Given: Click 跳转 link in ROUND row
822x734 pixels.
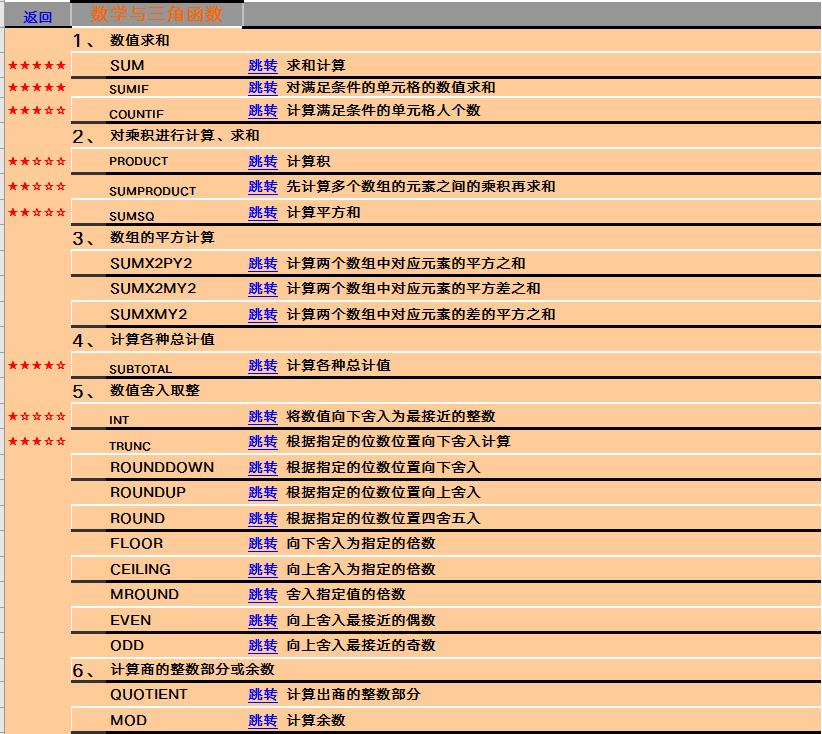Looking at the screenshot, I should pos(263,518).
